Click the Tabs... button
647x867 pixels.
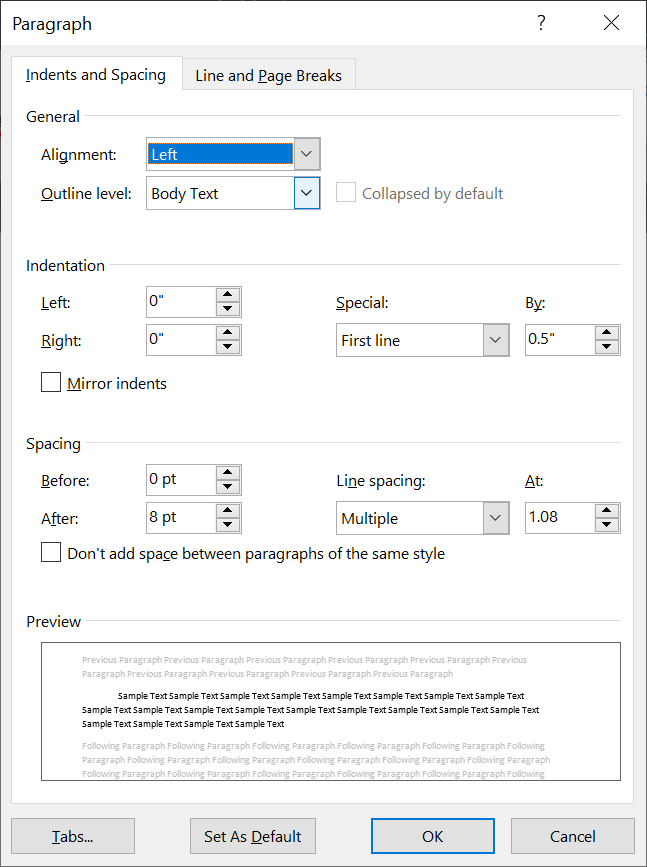(x=73, y=836)
